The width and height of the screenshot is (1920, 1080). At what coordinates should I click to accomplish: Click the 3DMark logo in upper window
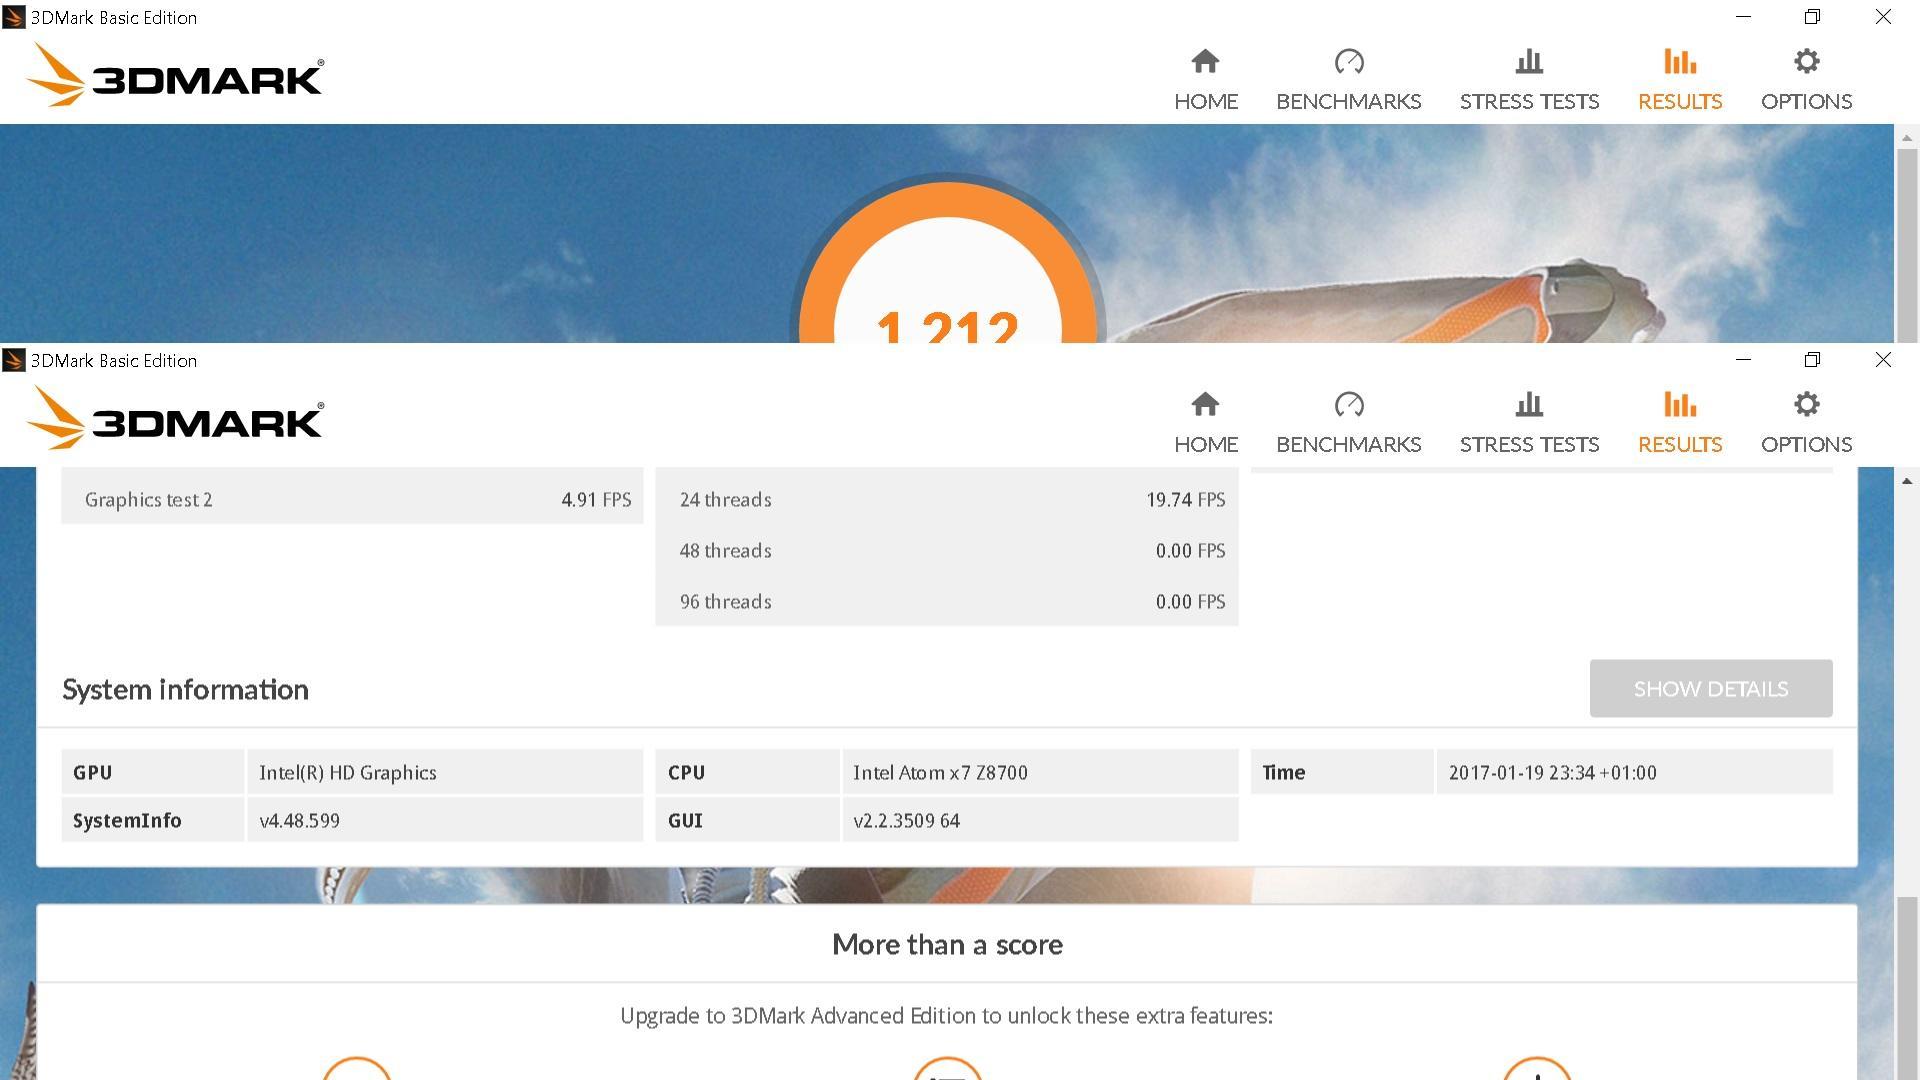pyautogui.click(x=175, y=76)
